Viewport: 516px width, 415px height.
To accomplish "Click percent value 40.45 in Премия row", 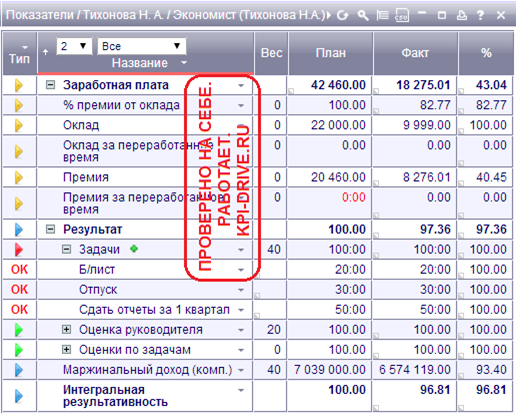I will click(x=491, y=177).
